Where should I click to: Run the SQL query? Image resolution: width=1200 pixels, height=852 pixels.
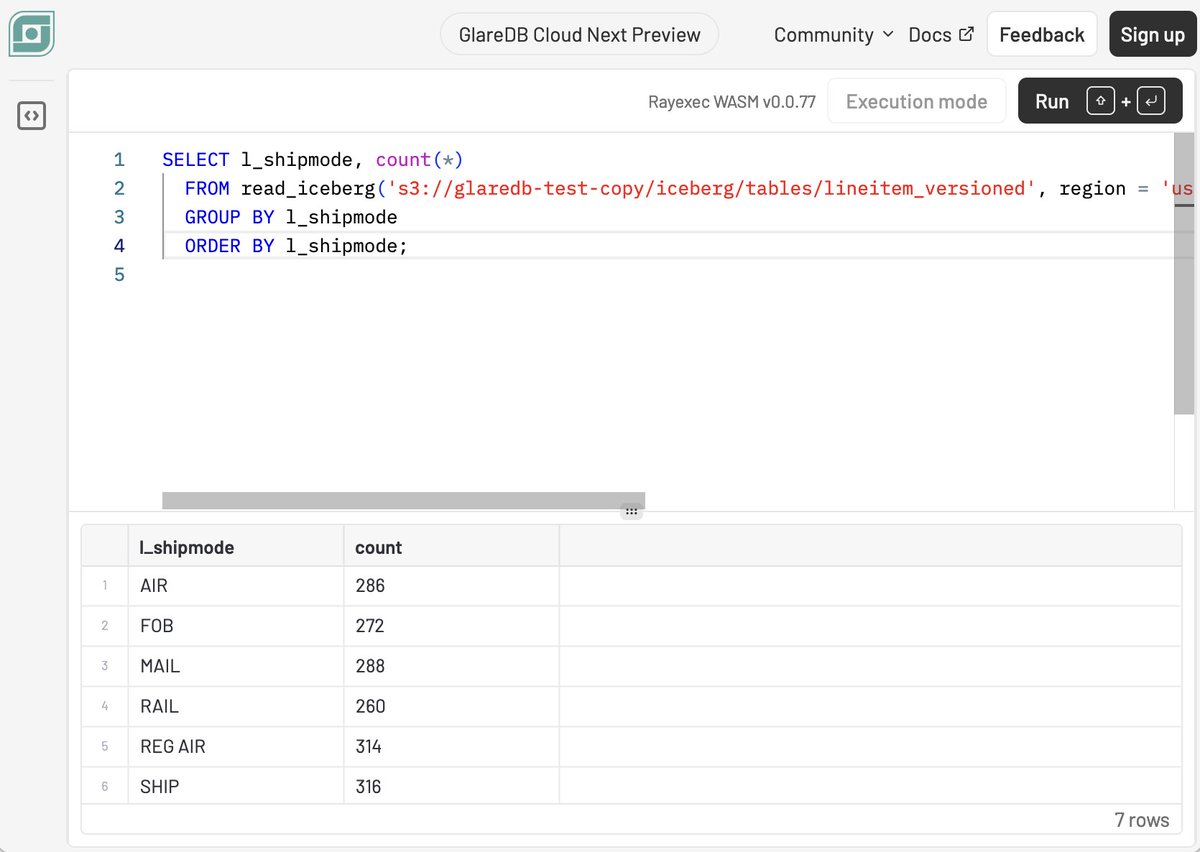[x=1100, y=101]
